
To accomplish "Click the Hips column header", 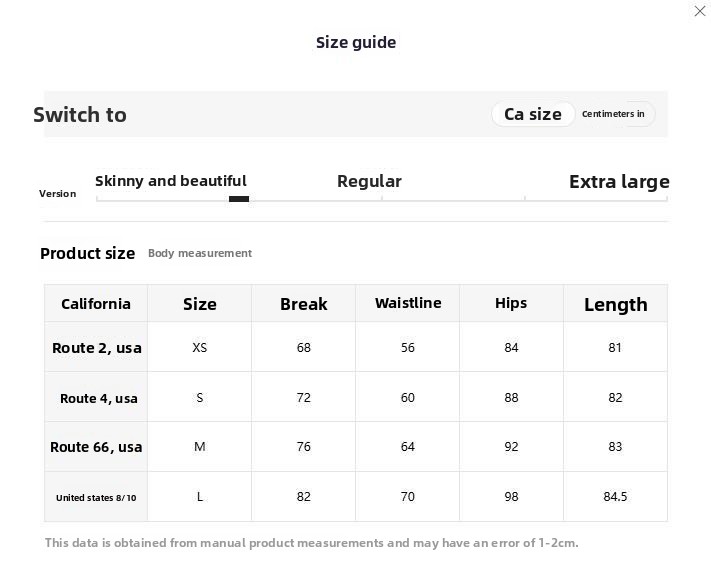I will (x=511, y=303).
